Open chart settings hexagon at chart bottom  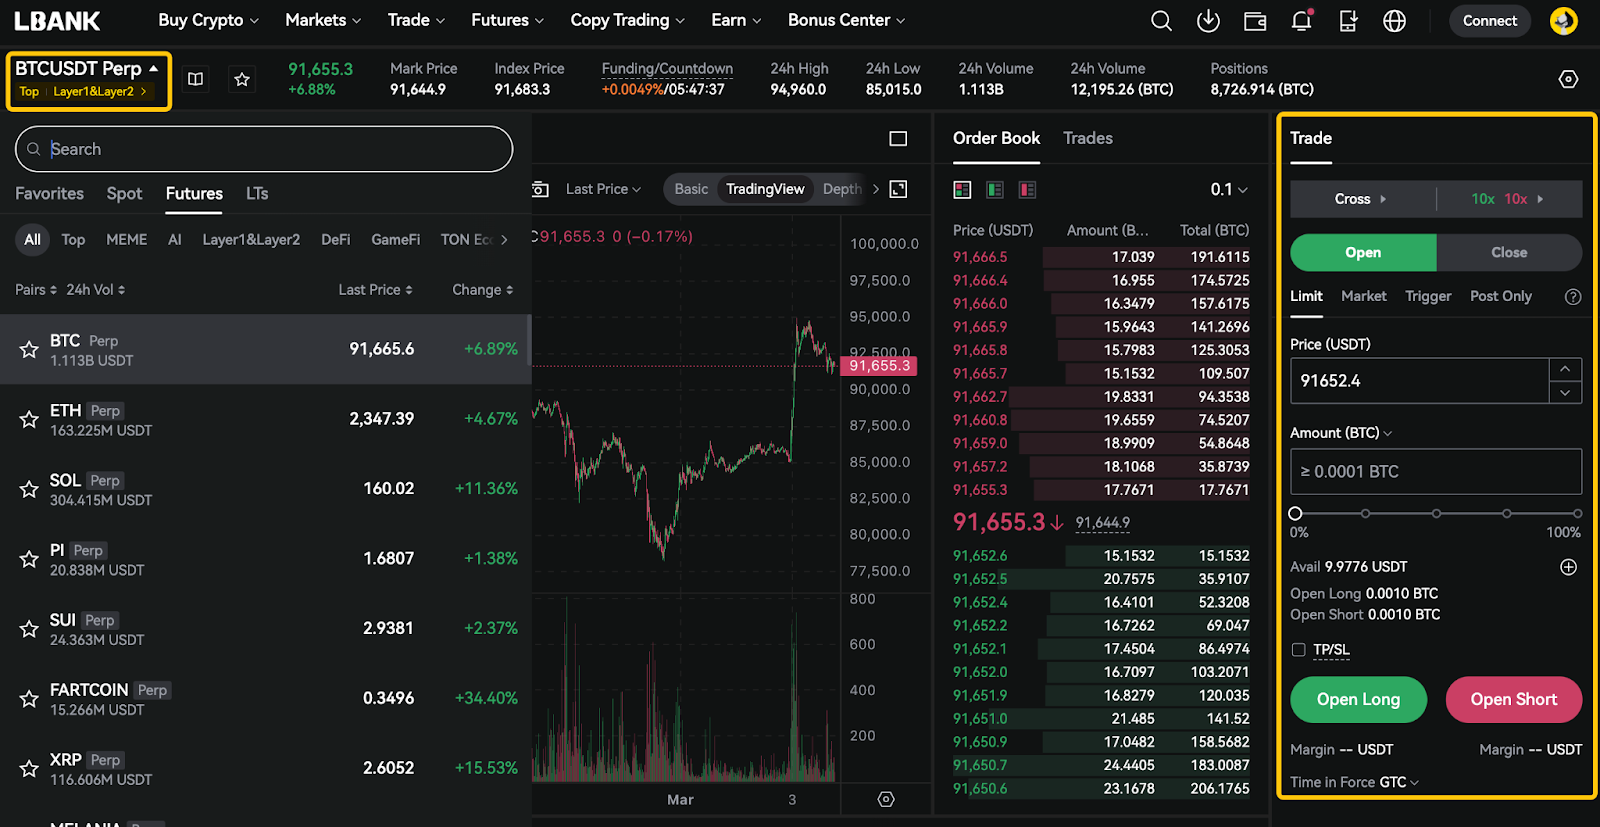[x=886, y=799]
